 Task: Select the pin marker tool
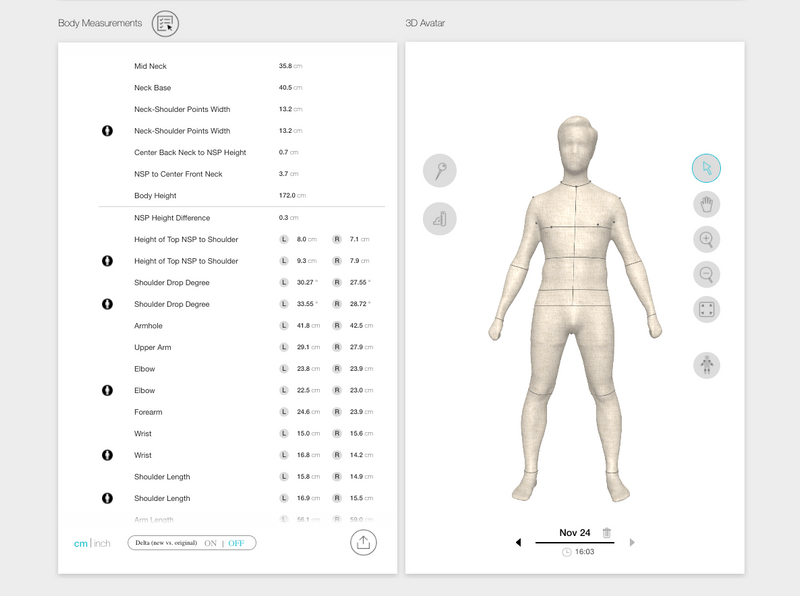[x=440, y=171]
